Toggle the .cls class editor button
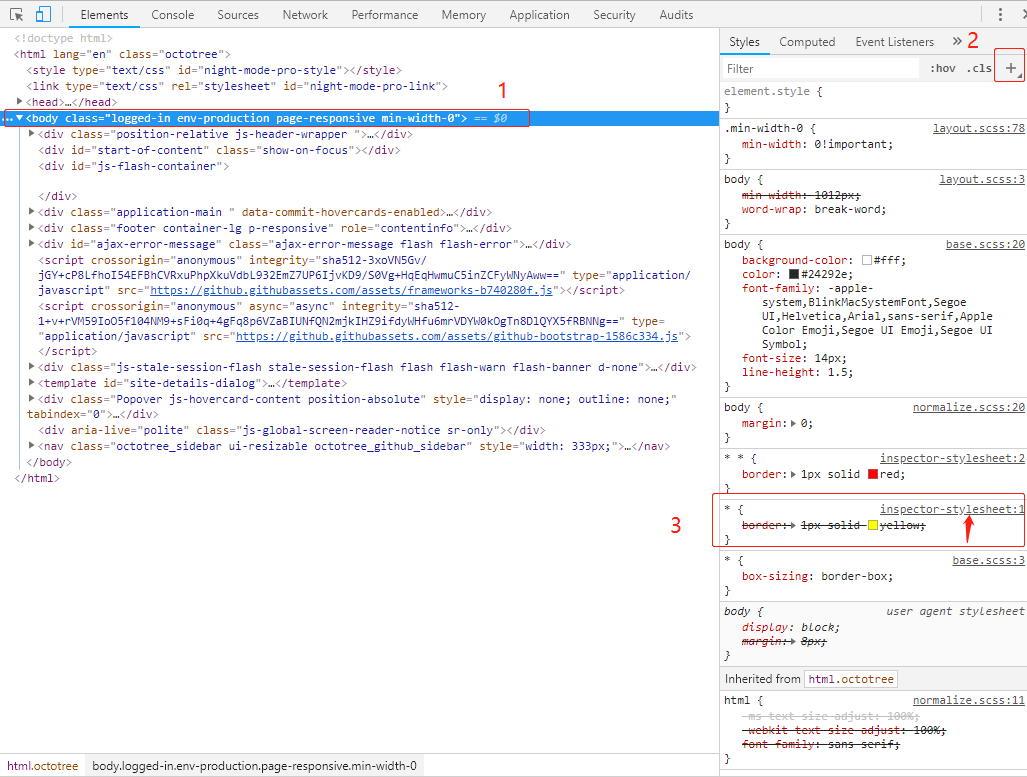Viewport: 1027px width, 777px height. tap(979, 68)
